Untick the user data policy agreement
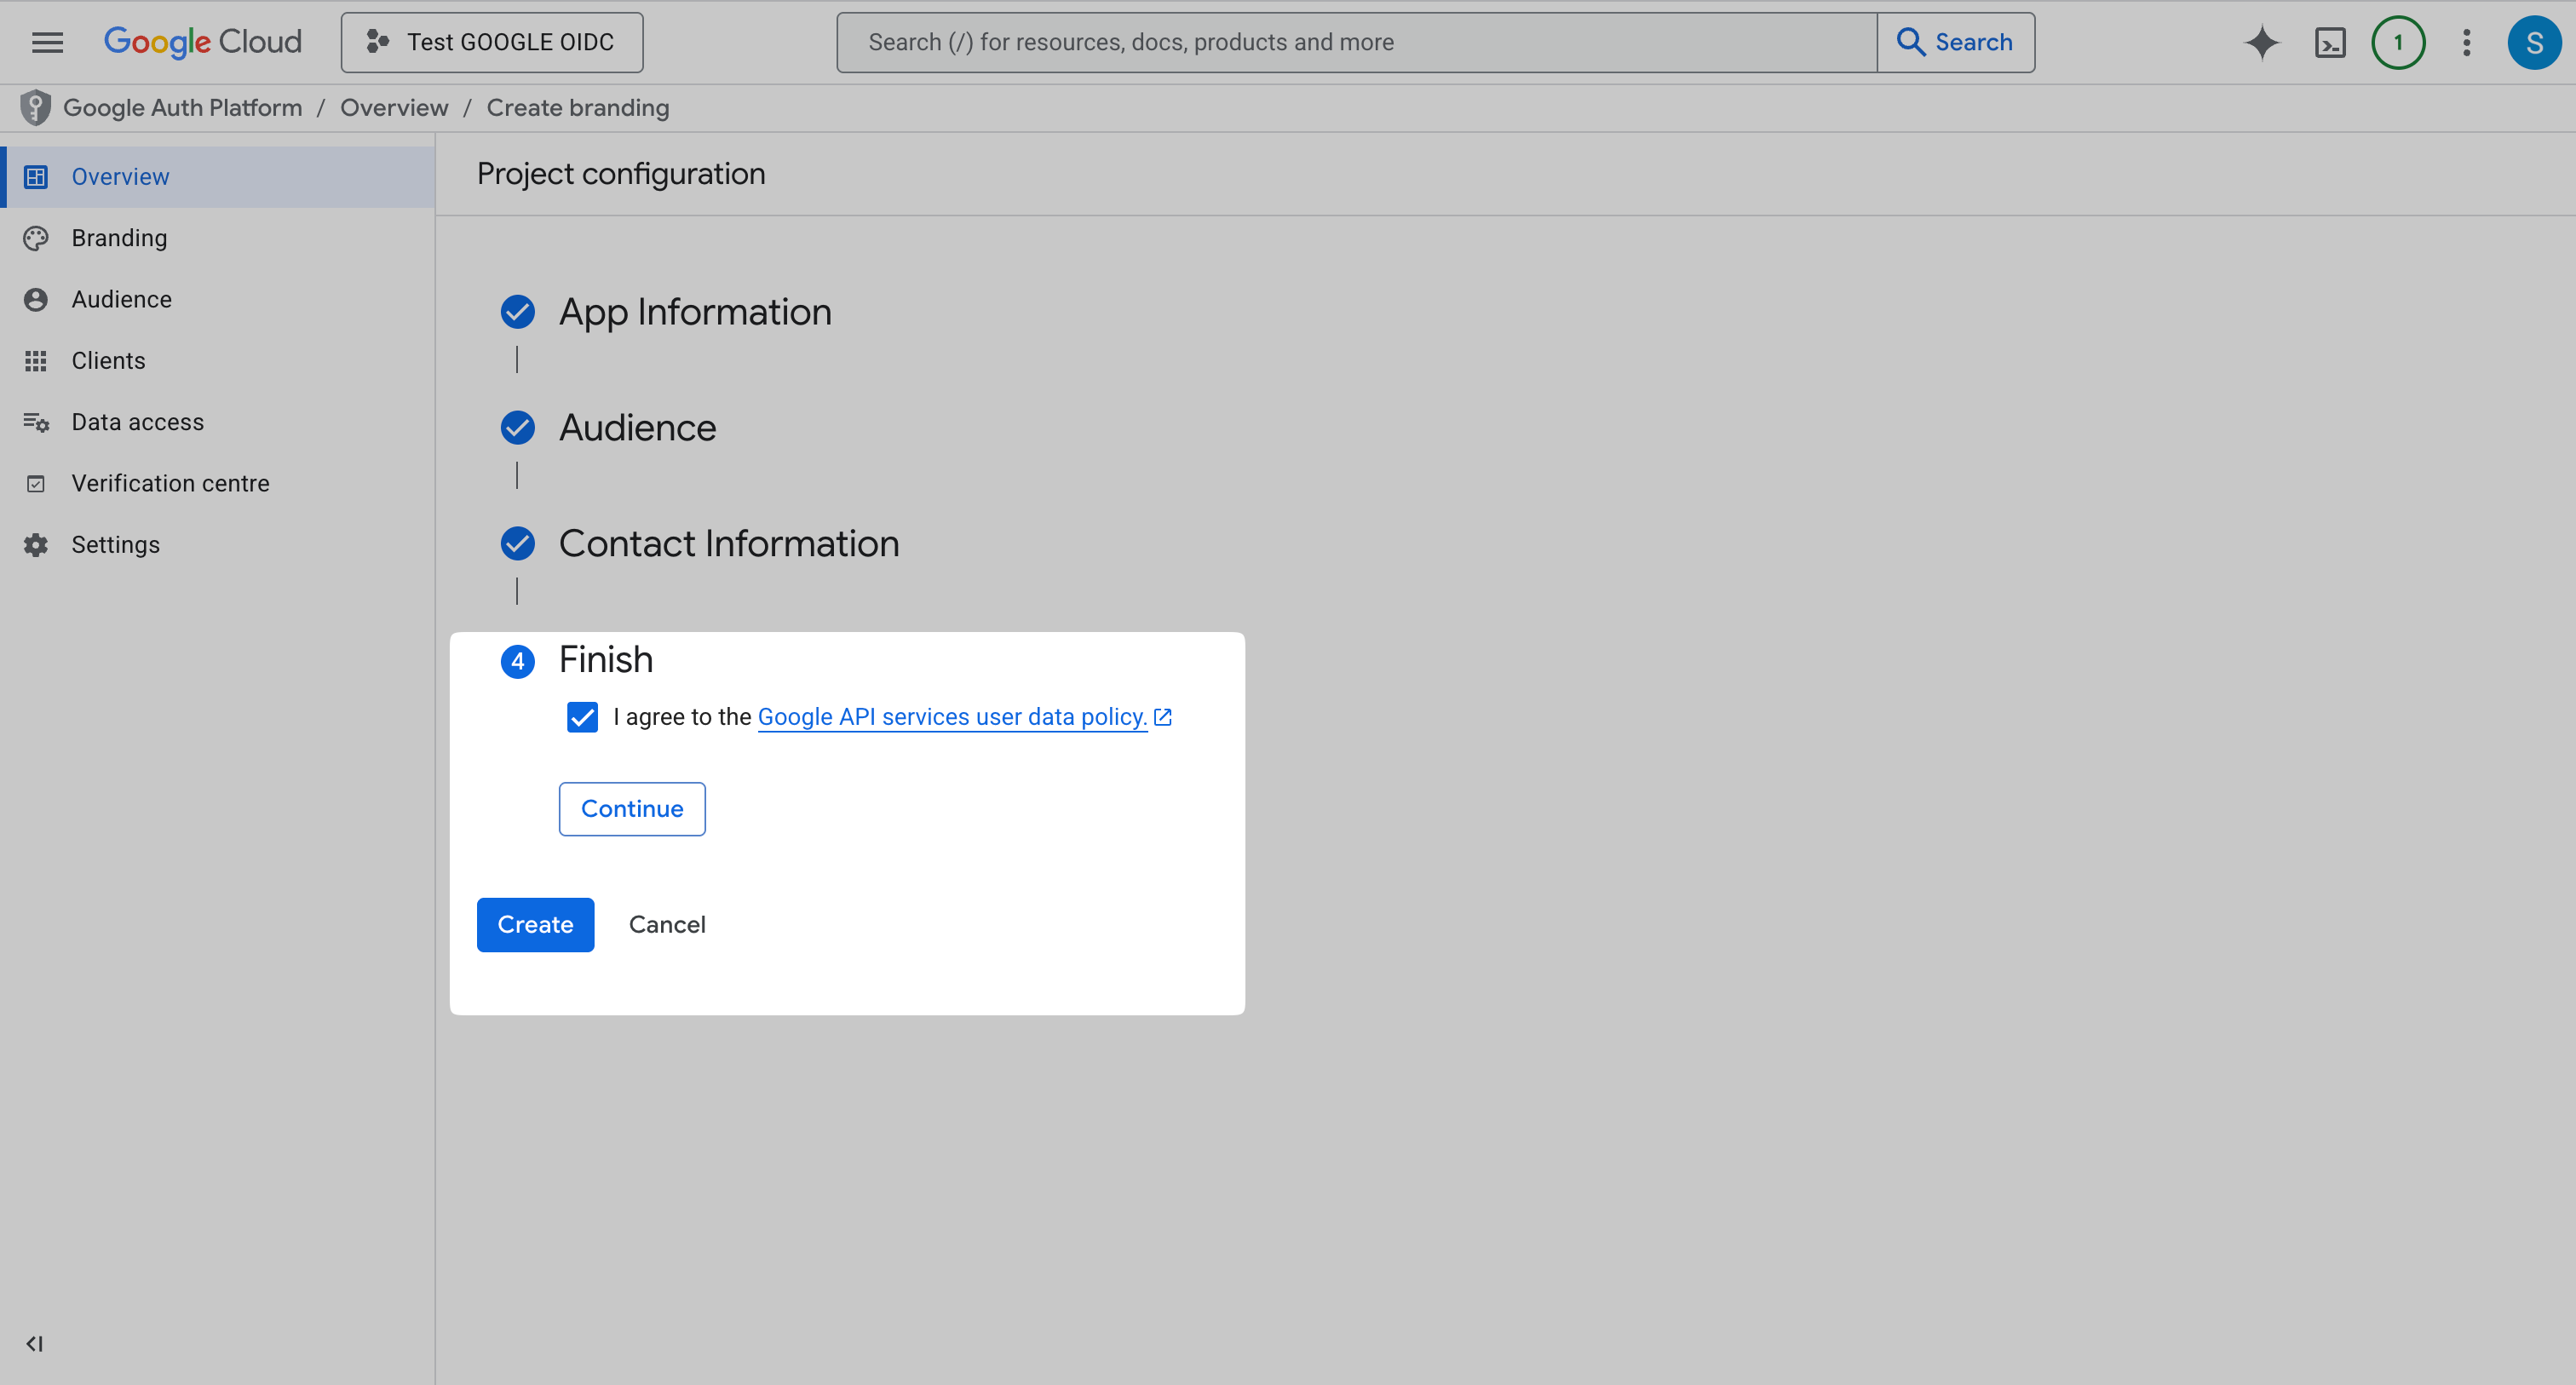2576x1385 pixels. click(582, 716)
